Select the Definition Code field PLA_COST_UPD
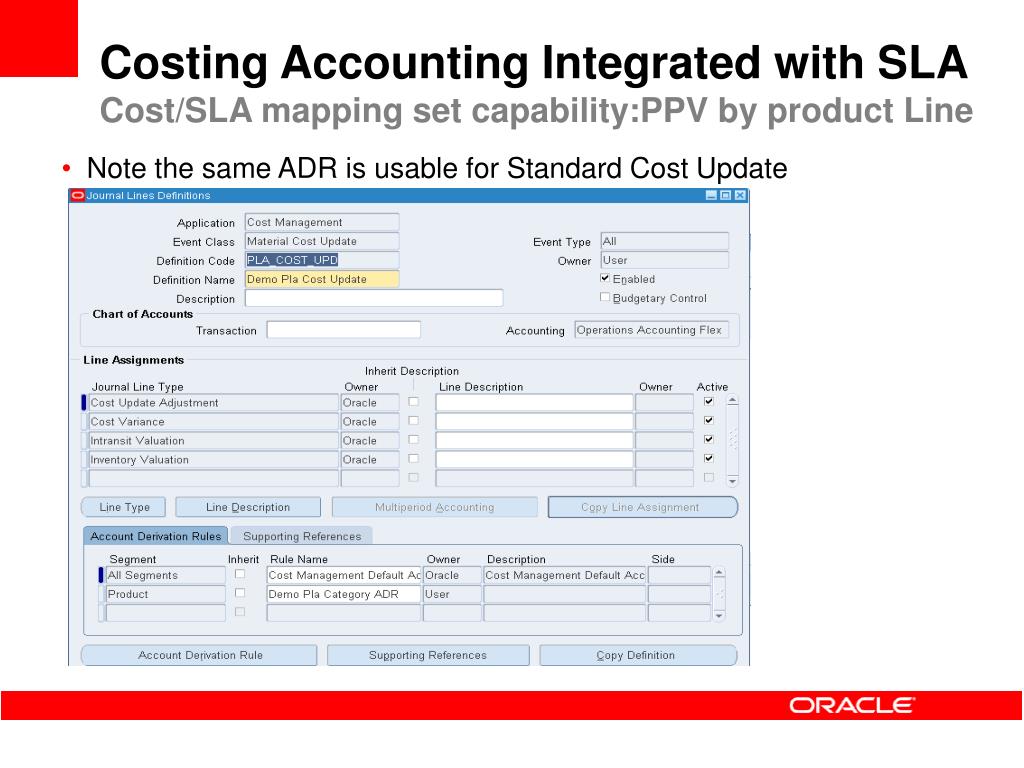1024x768 pixels. (322, 261)
